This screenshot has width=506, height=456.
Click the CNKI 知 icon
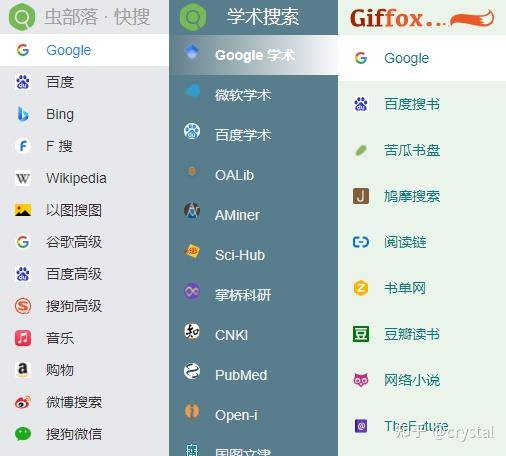click(x=192, y=331)
